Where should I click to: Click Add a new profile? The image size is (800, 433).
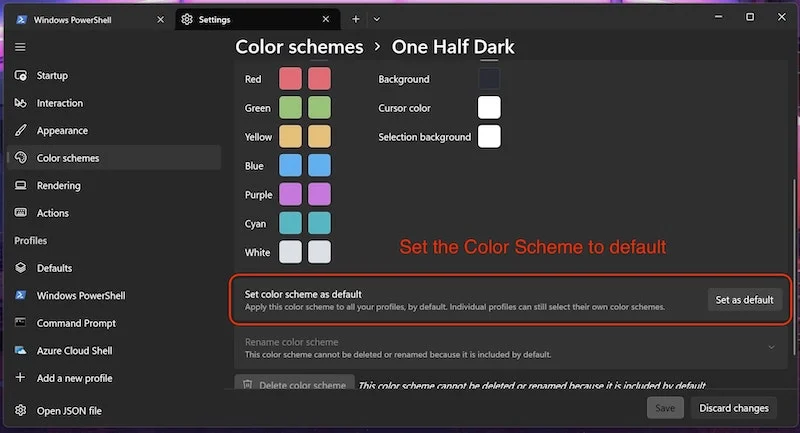tap(114, 378)
